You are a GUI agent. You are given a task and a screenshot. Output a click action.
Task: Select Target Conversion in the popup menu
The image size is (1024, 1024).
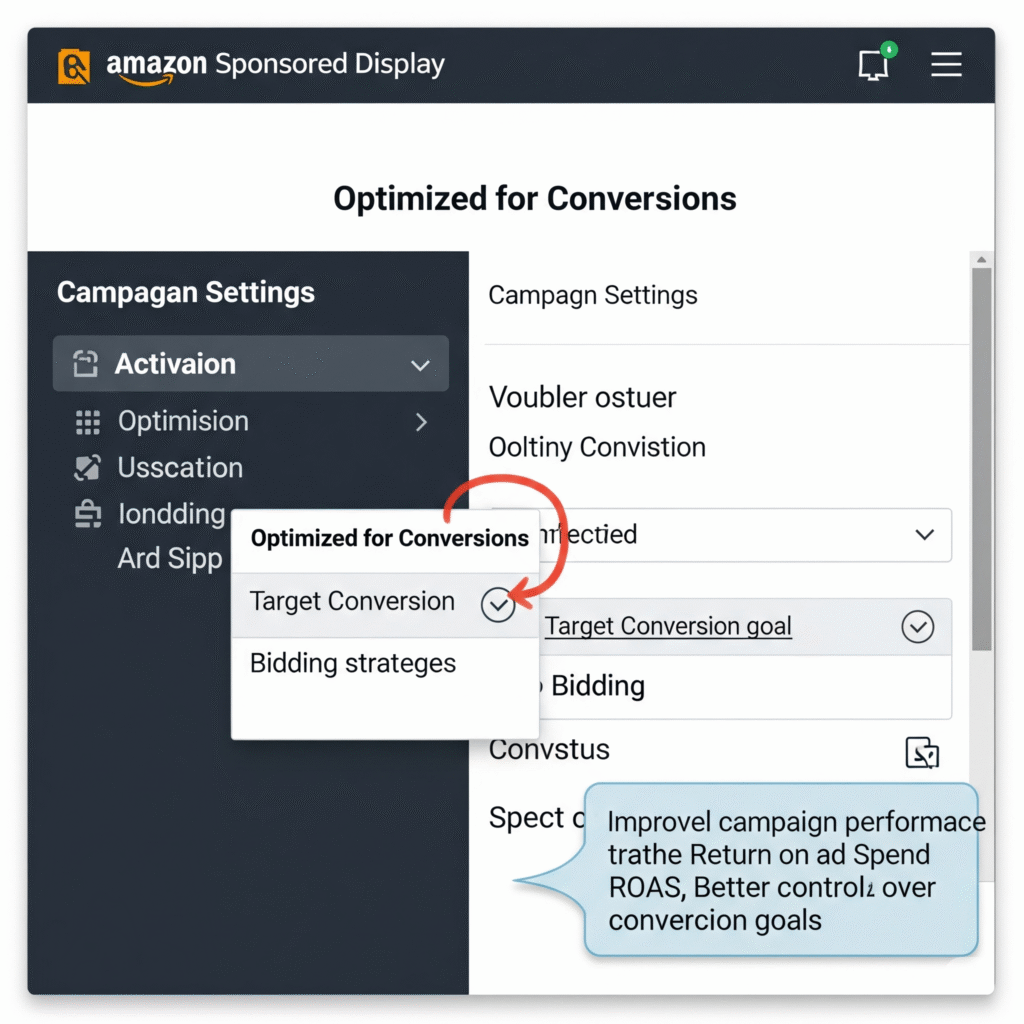pos(385,605)
